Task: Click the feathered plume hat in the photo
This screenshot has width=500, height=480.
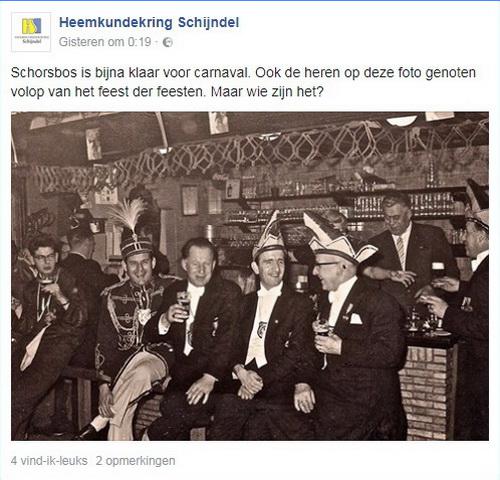Action: coord(131,228)
